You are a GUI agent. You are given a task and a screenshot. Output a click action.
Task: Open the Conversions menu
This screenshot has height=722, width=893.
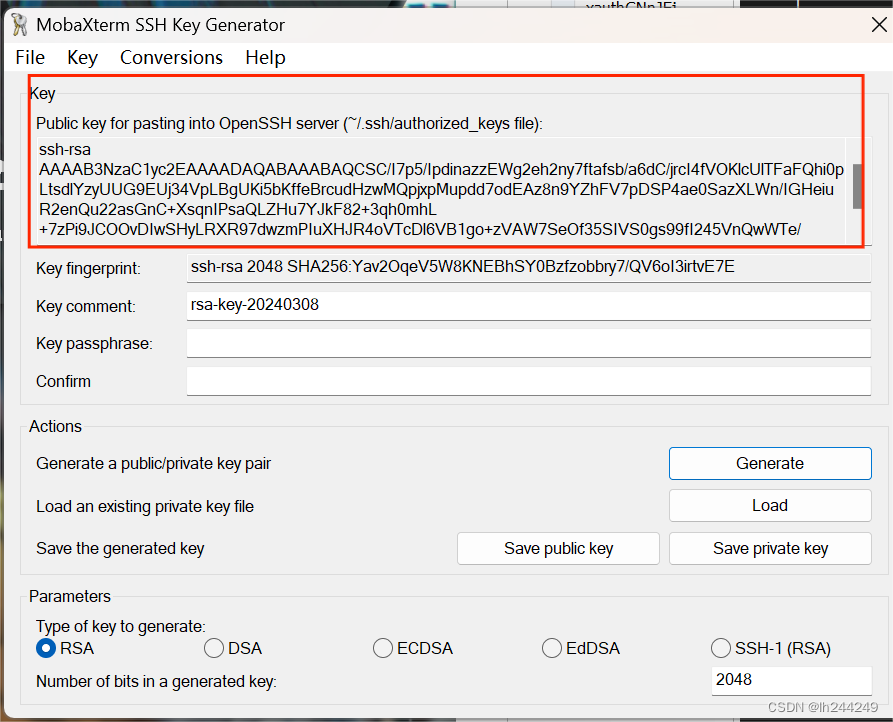171,58
